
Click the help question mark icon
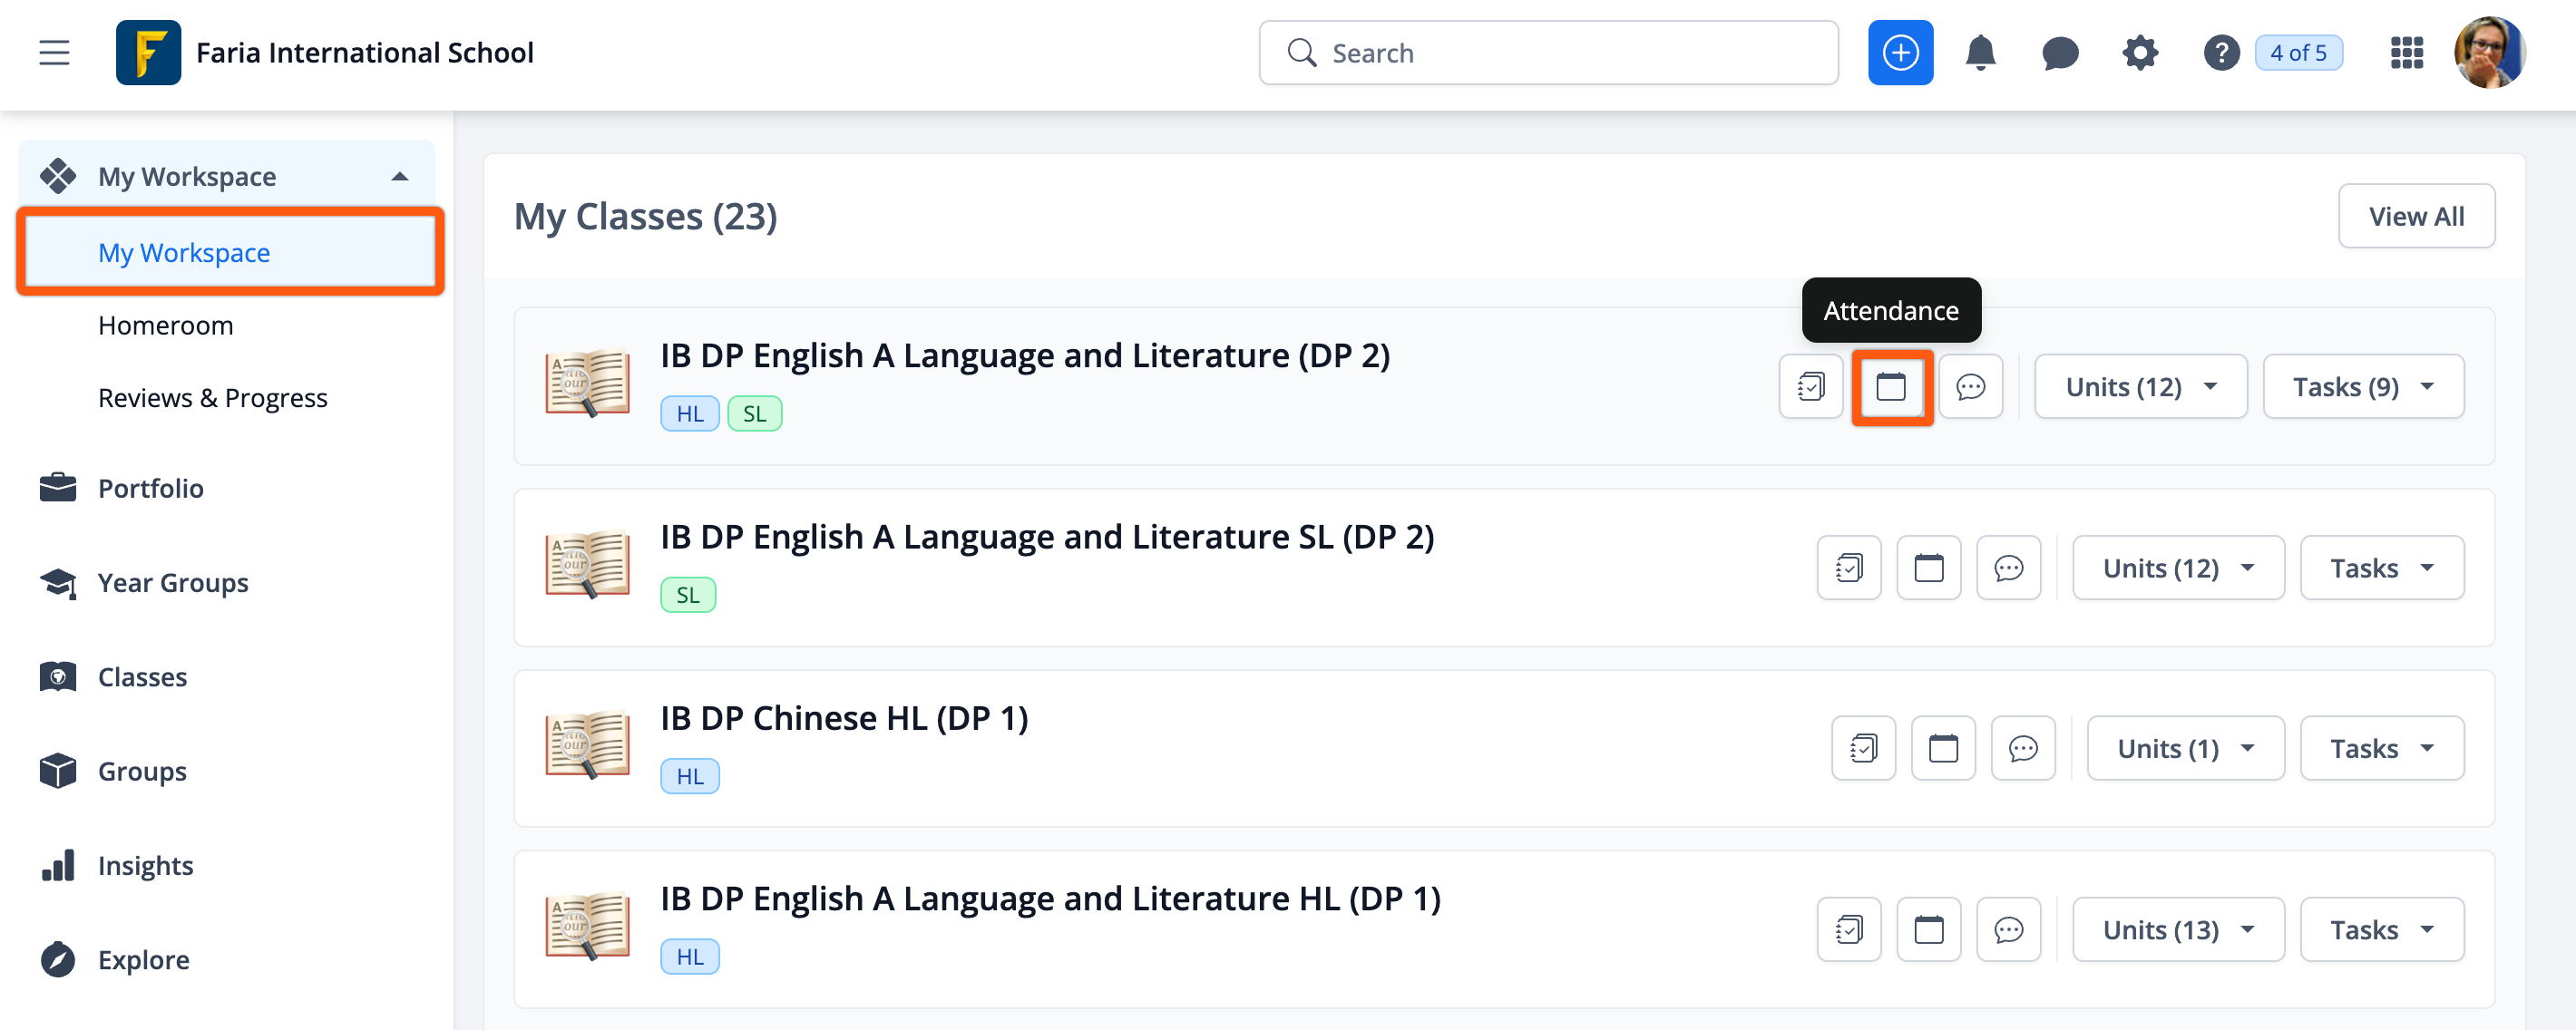pos(2220,53)
